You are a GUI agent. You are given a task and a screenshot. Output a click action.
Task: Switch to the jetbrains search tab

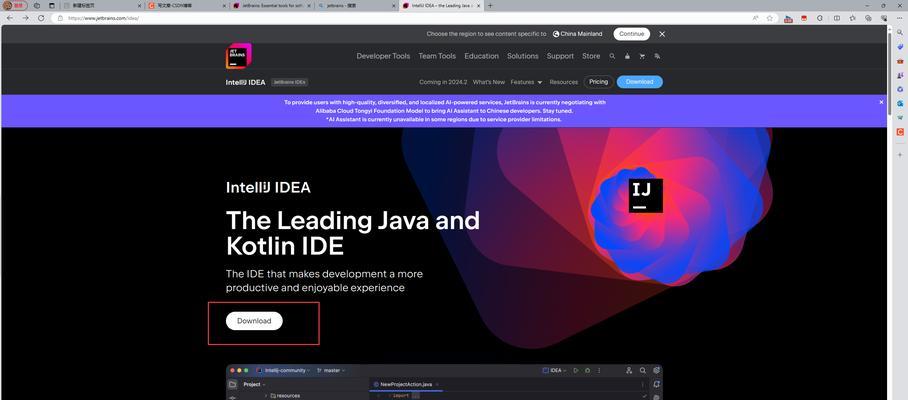point(355,5)
